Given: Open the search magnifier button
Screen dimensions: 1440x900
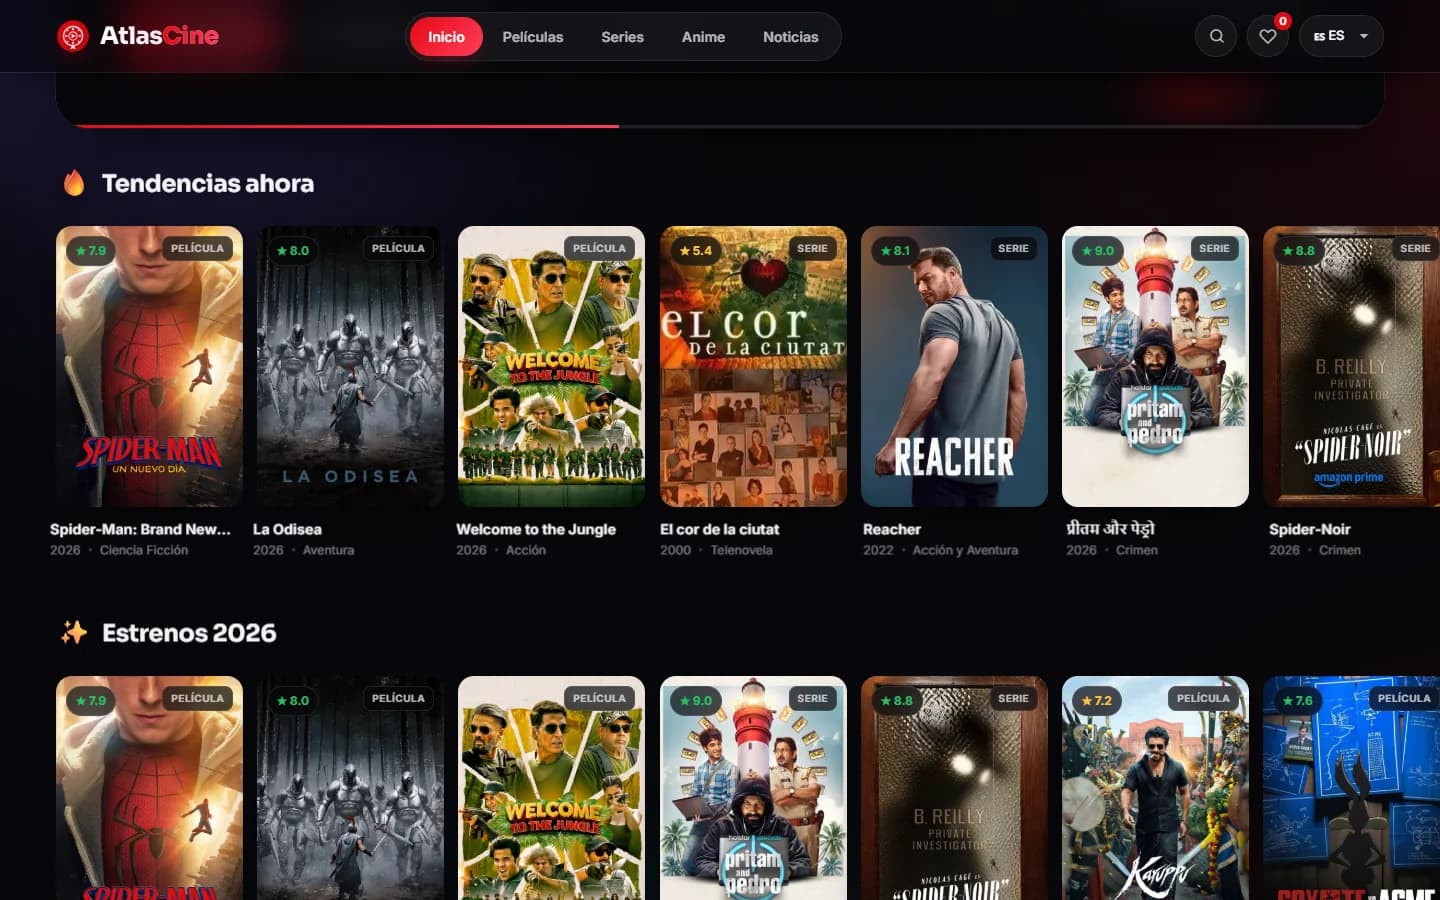Looking at the screenshot, I should click(x=1216, y=36).
